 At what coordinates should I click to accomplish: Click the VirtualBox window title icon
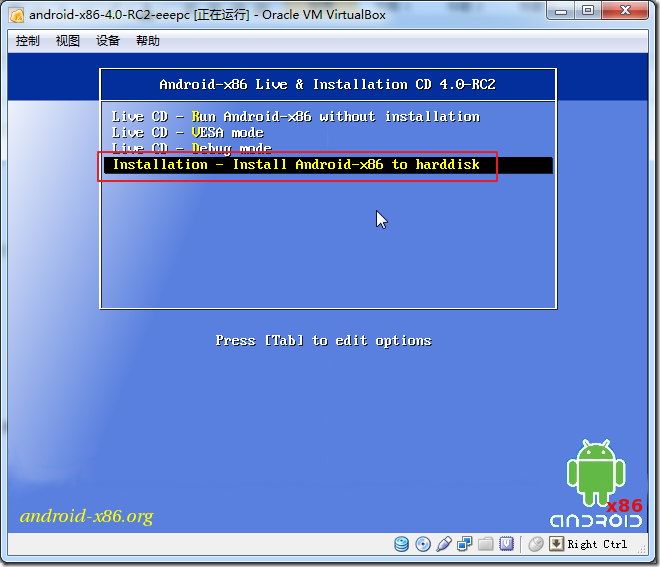click(16, 15)
